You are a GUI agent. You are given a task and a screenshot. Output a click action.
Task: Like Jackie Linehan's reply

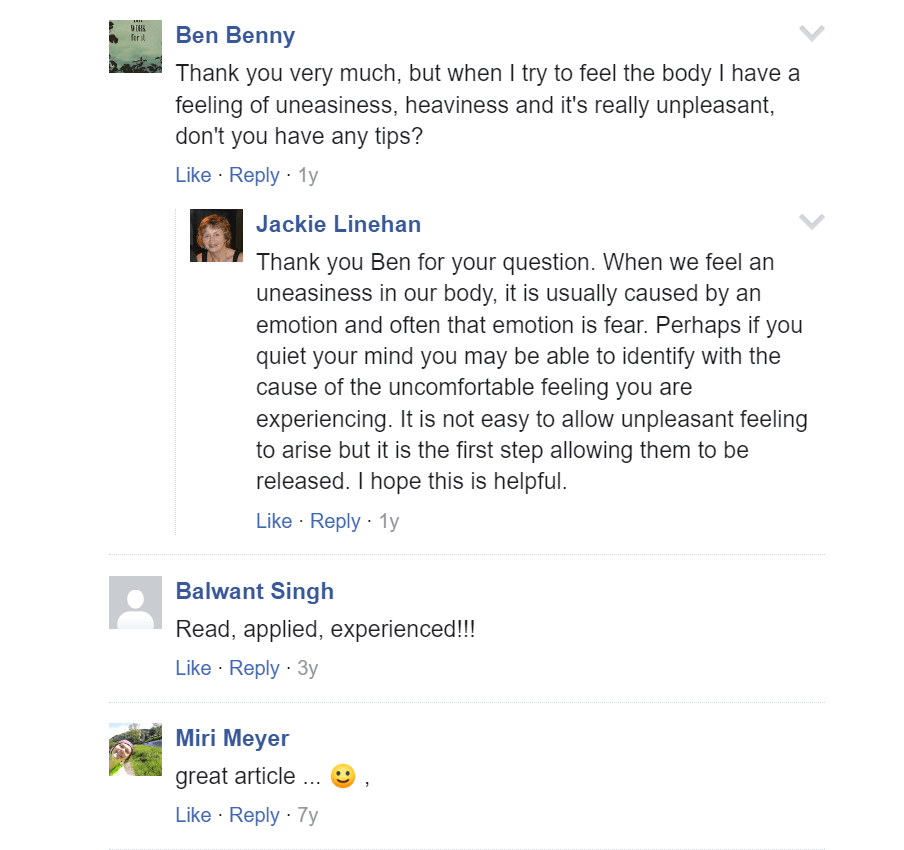tap(274, 521)
